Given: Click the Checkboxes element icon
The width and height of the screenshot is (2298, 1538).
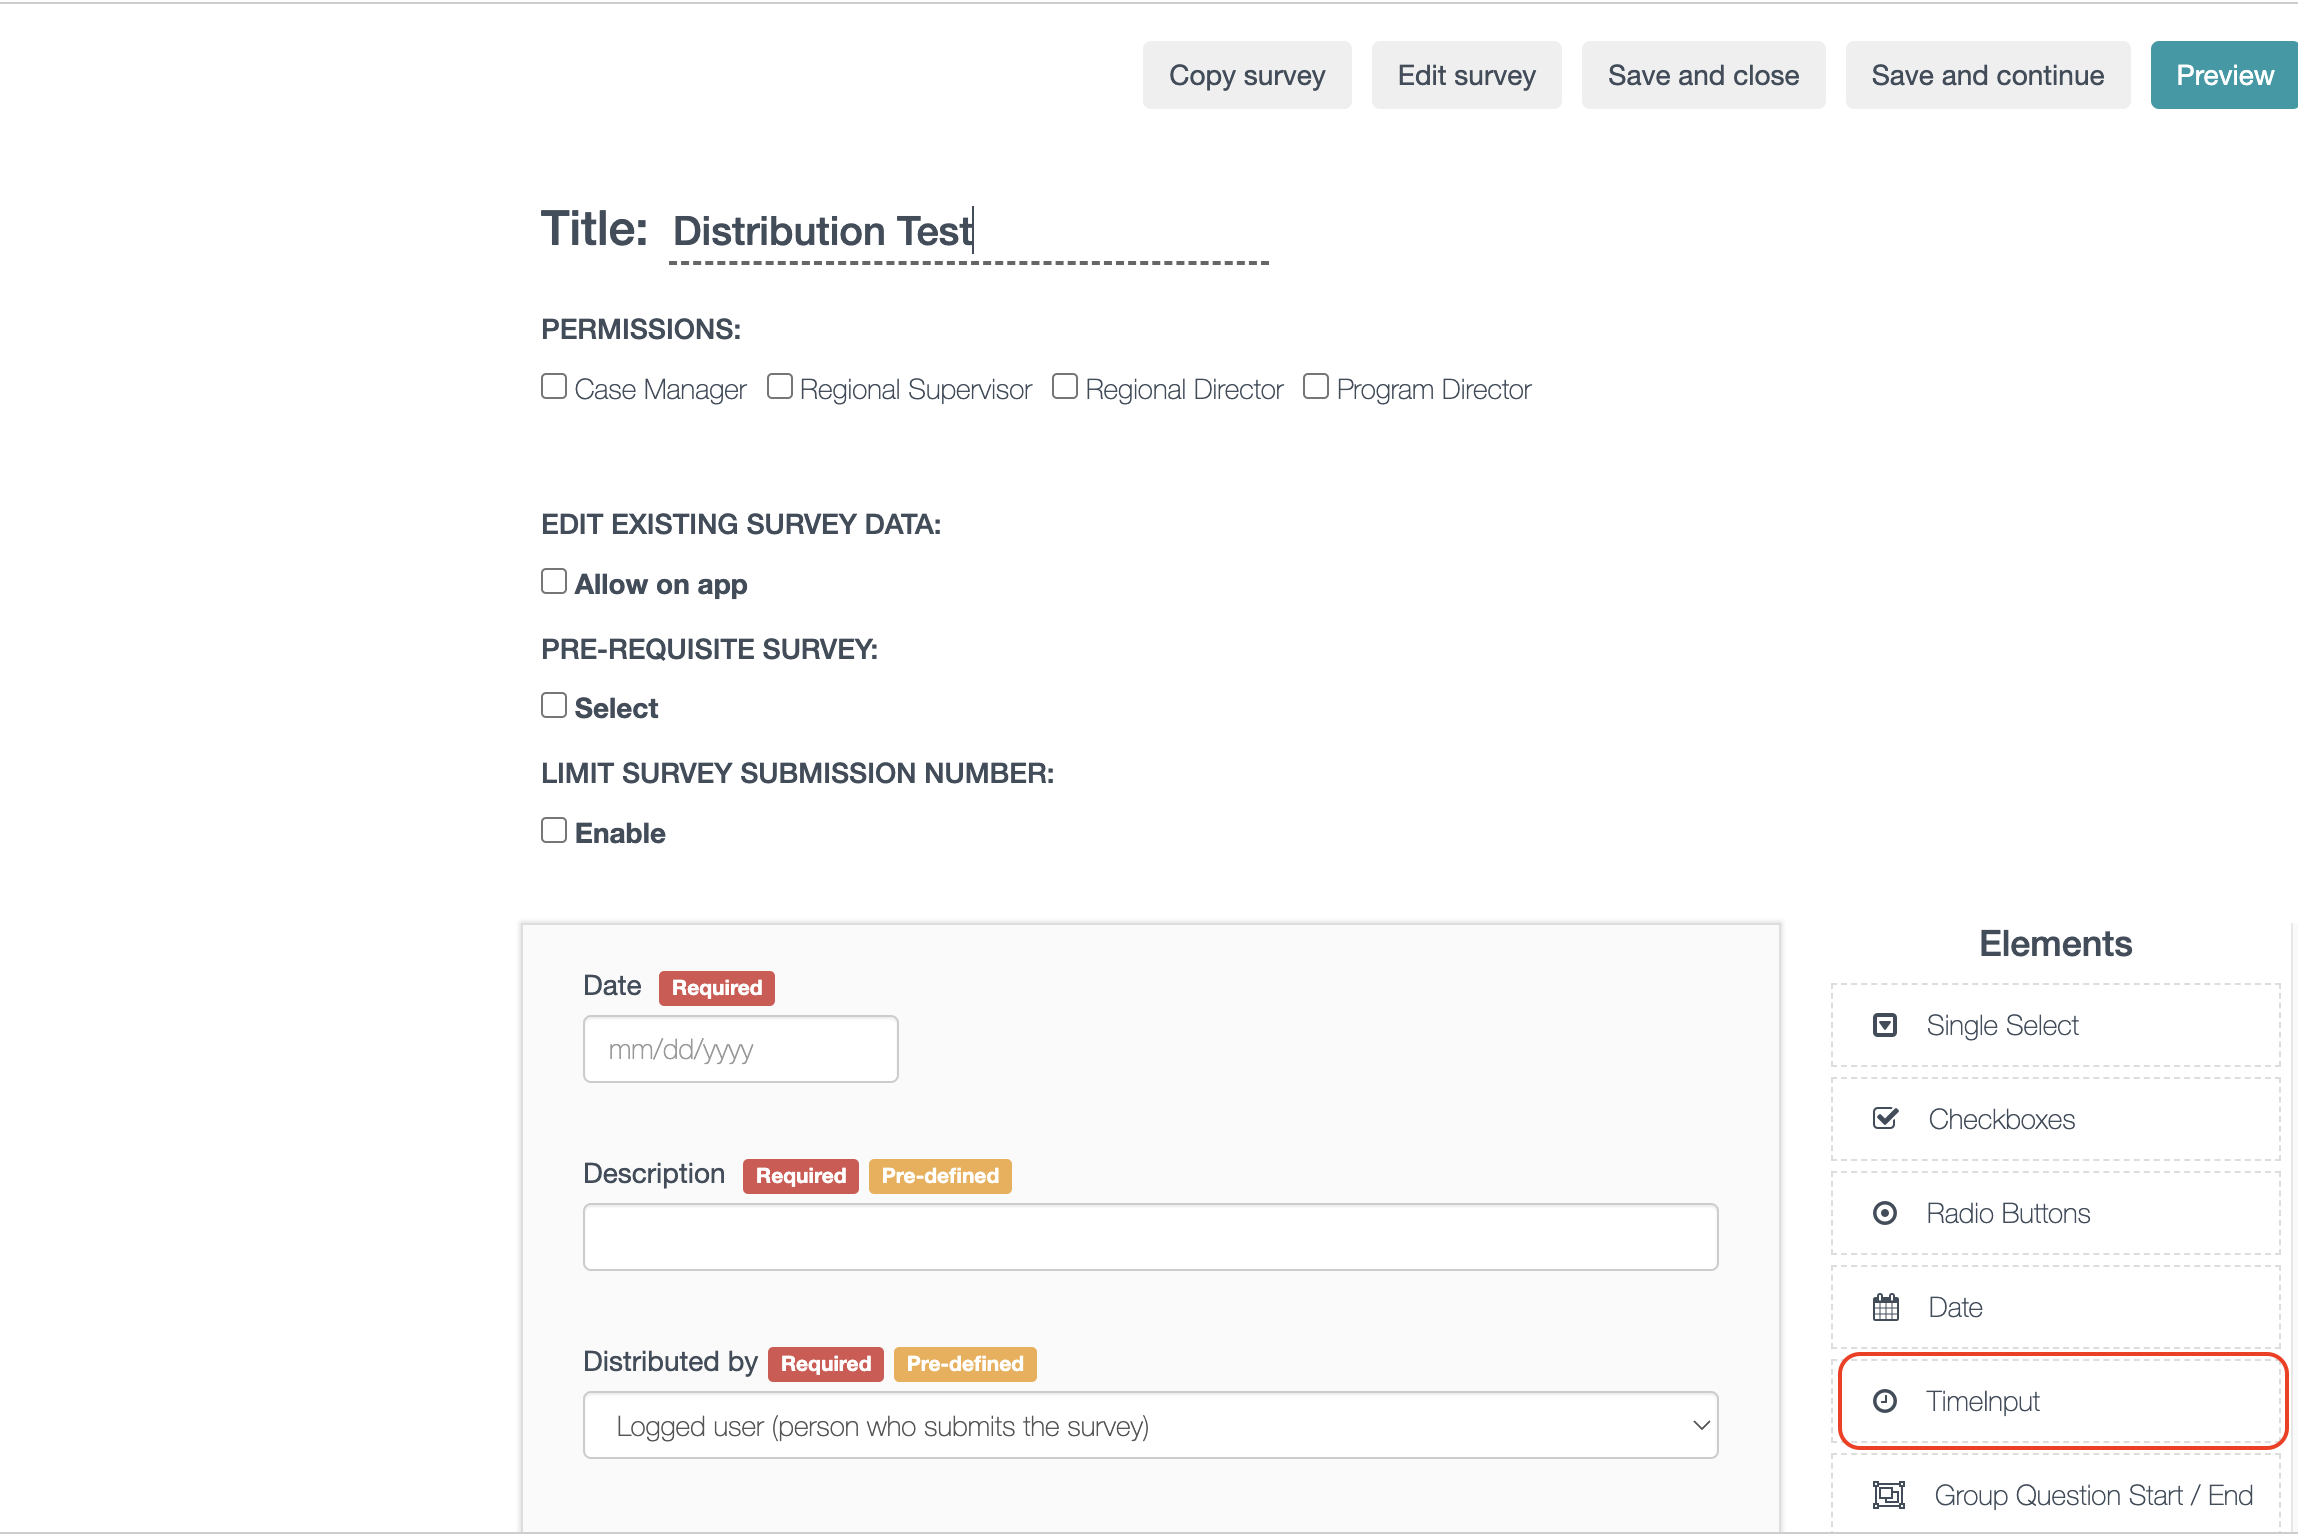Looking at the screenshot, I should click(x=1885, y=1119).
